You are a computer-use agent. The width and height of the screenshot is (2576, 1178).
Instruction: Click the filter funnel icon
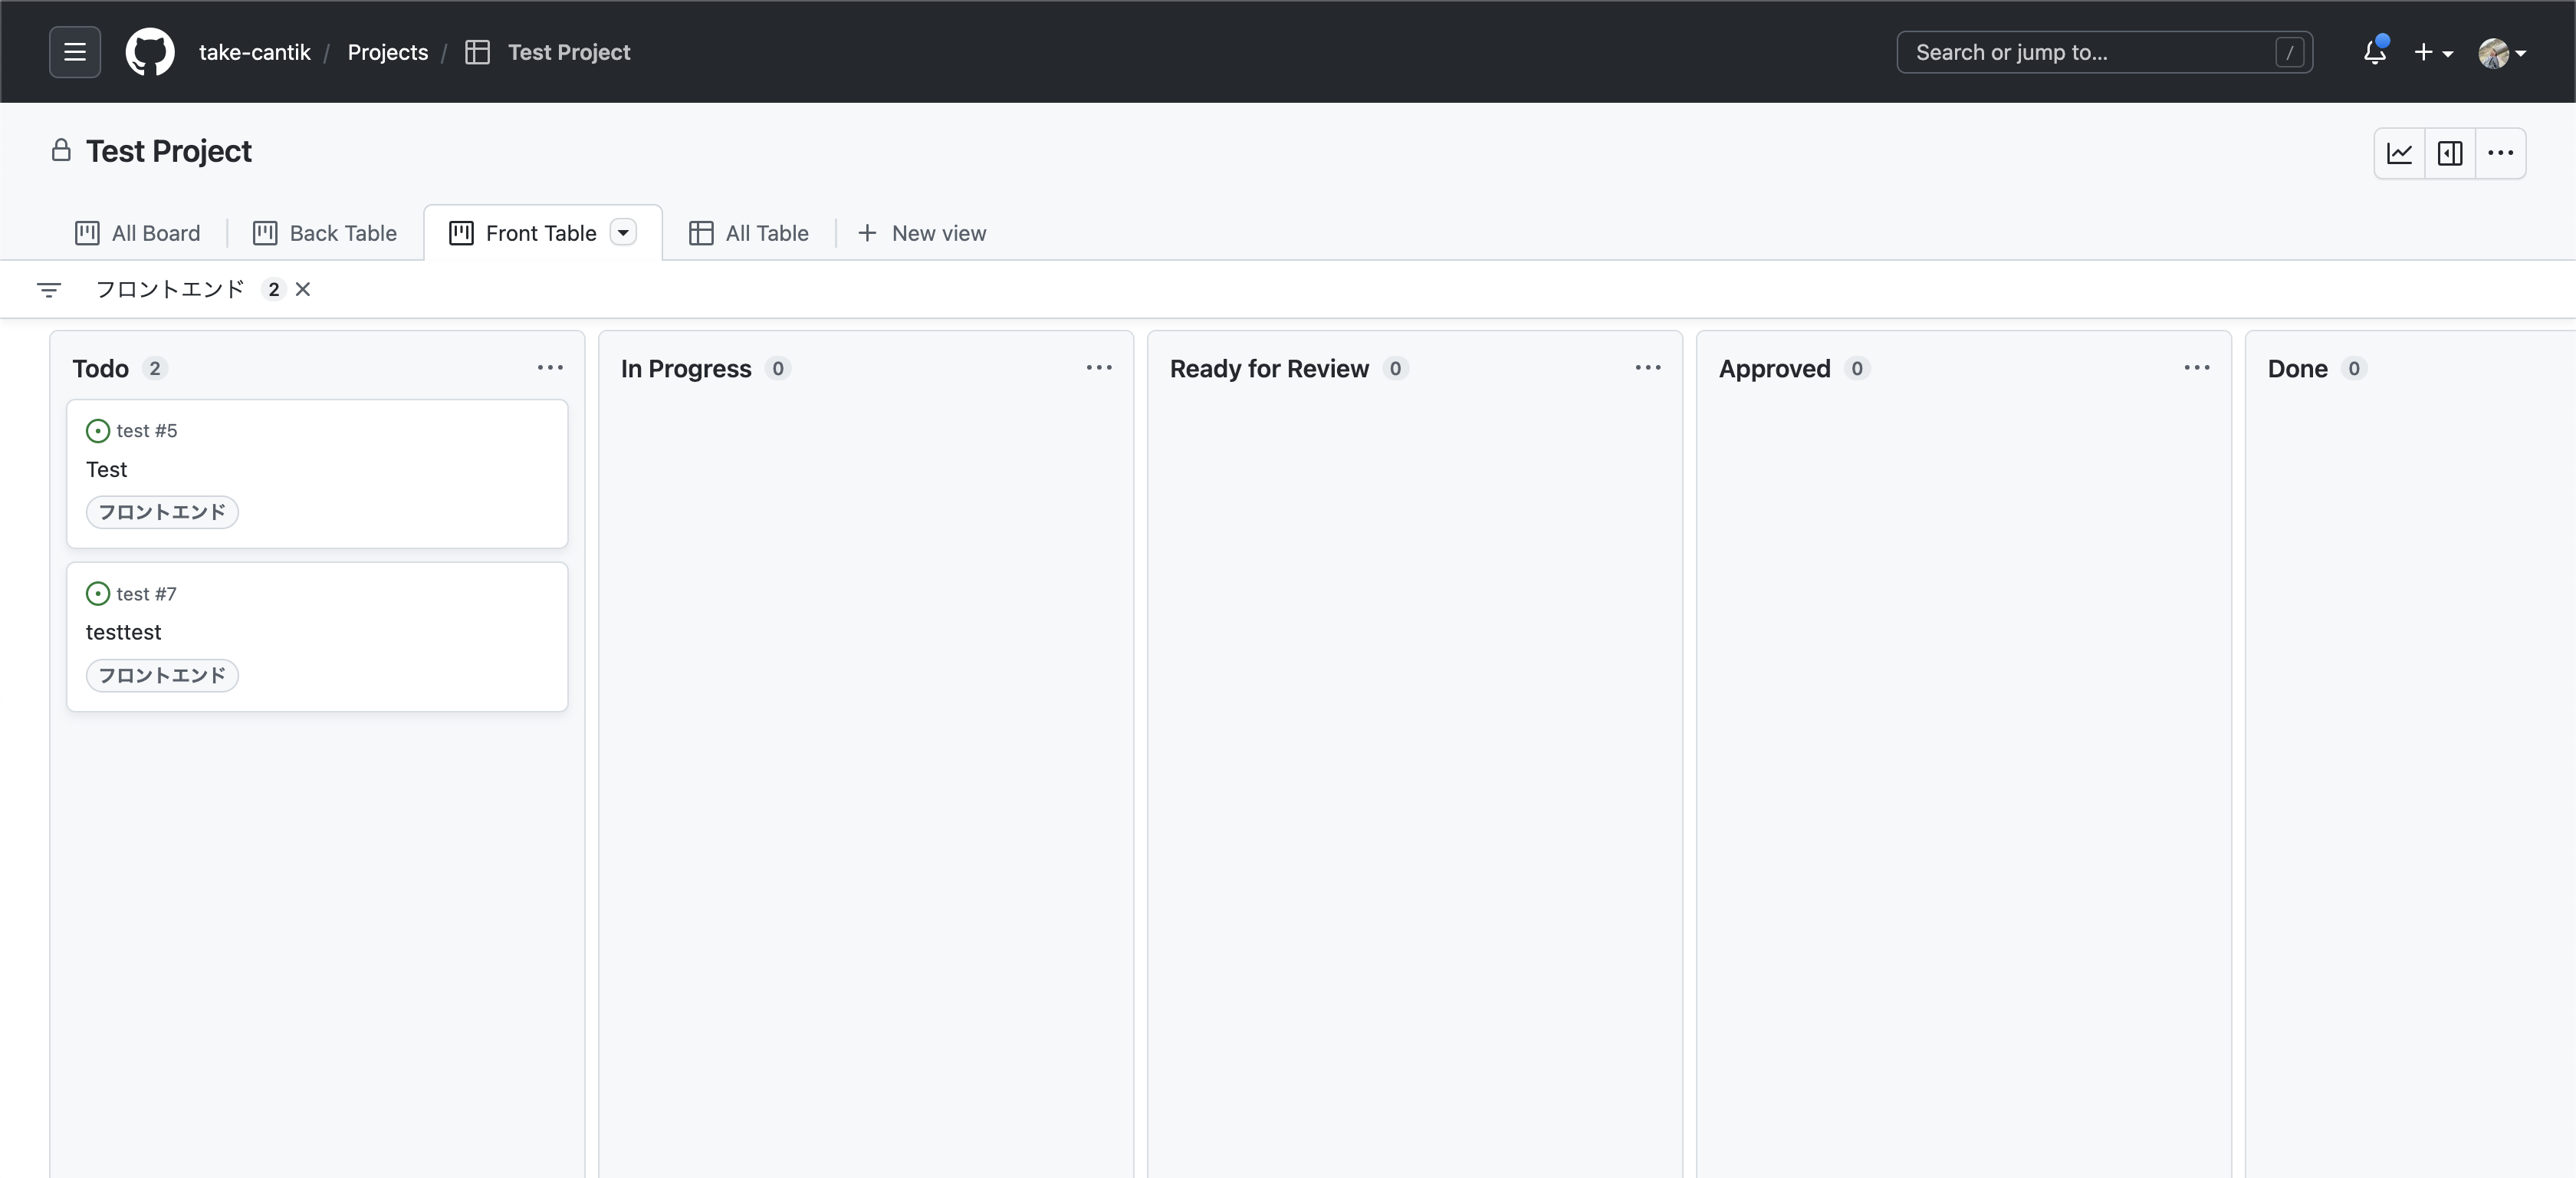[x=49, y=289]
